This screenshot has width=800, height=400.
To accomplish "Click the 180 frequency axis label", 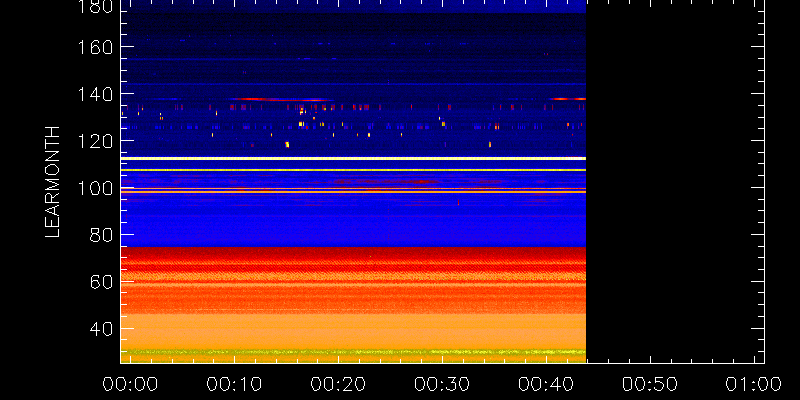I will [x=95, y=5].
